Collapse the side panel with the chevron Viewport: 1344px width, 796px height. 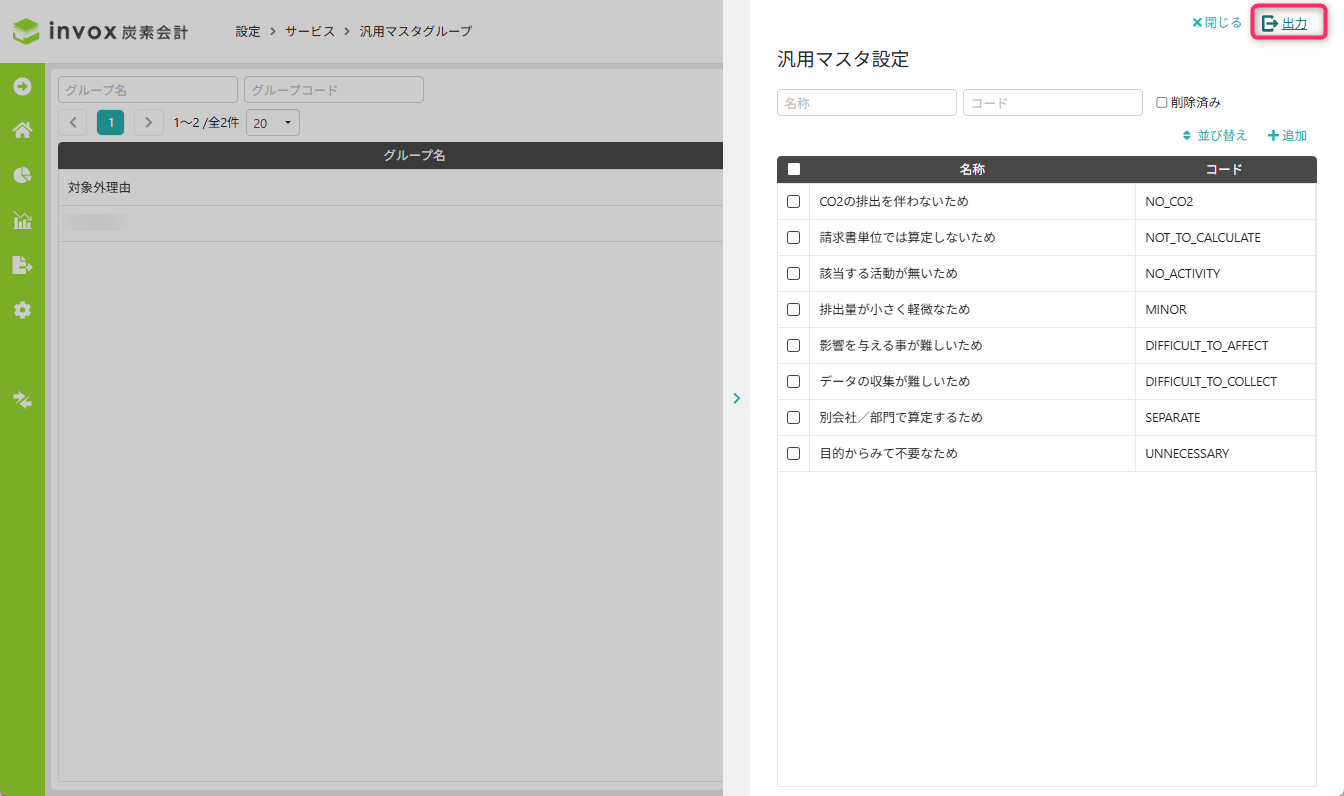[x=737, y=398]
